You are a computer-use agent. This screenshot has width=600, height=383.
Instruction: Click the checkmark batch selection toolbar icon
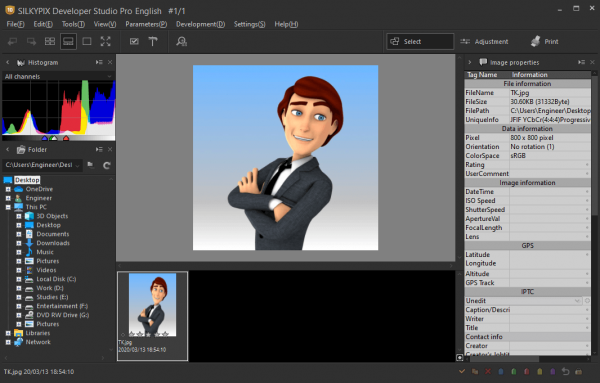coord(134,41)
